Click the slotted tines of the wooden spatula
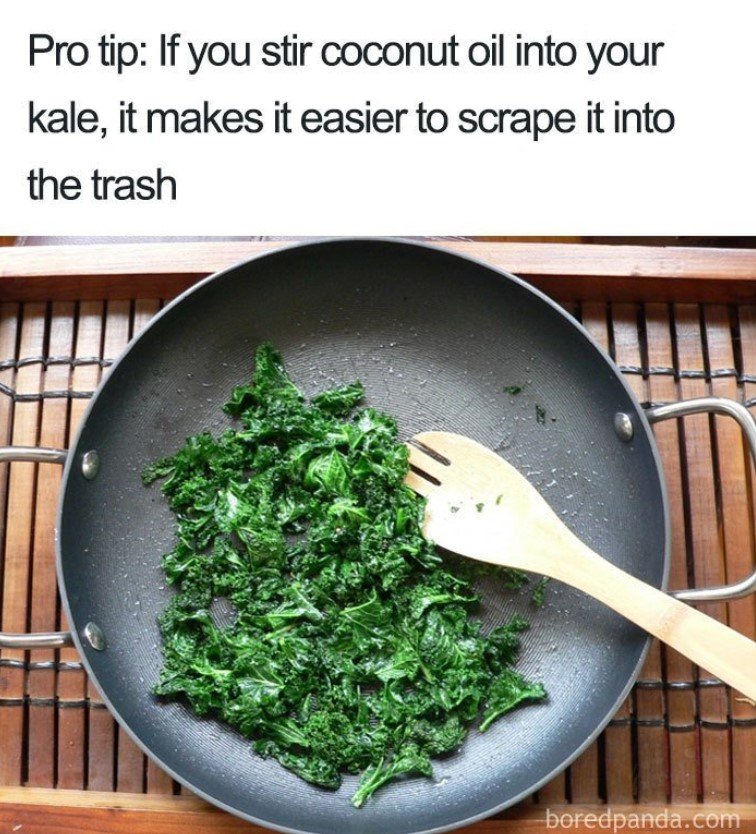The width and height of the screenshot is (756, 834). (x=428, y=462)
